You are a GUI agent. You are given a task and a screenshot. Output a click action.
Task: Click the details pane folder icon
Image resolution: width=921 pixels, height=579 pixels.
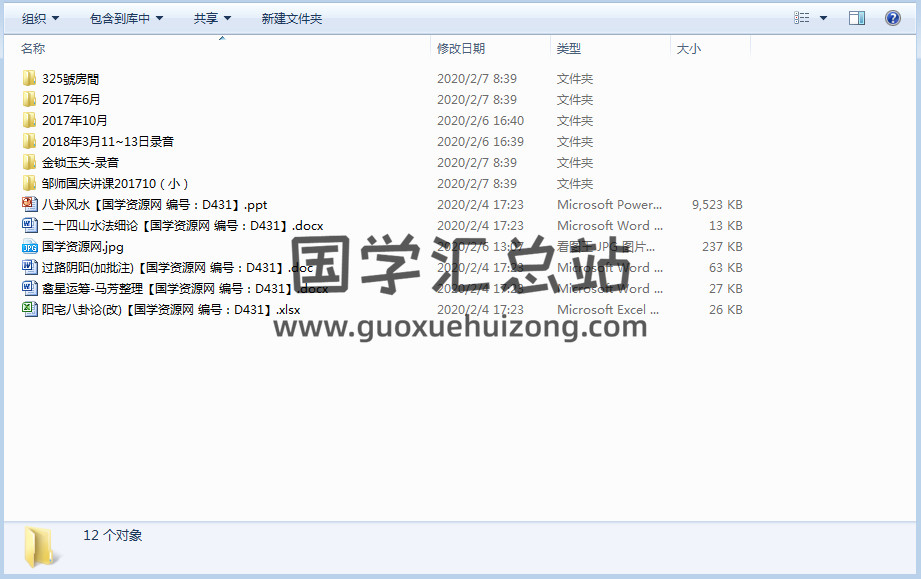tap(41, 547)
